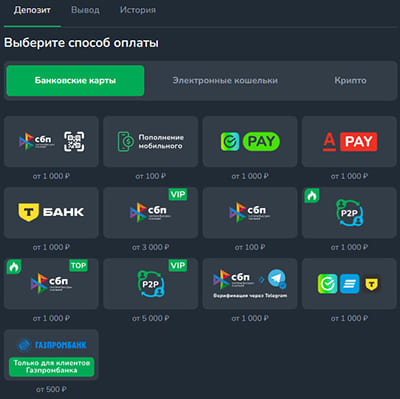Click the от 5 000 ₽ minimum amount text

click(151, 318)
